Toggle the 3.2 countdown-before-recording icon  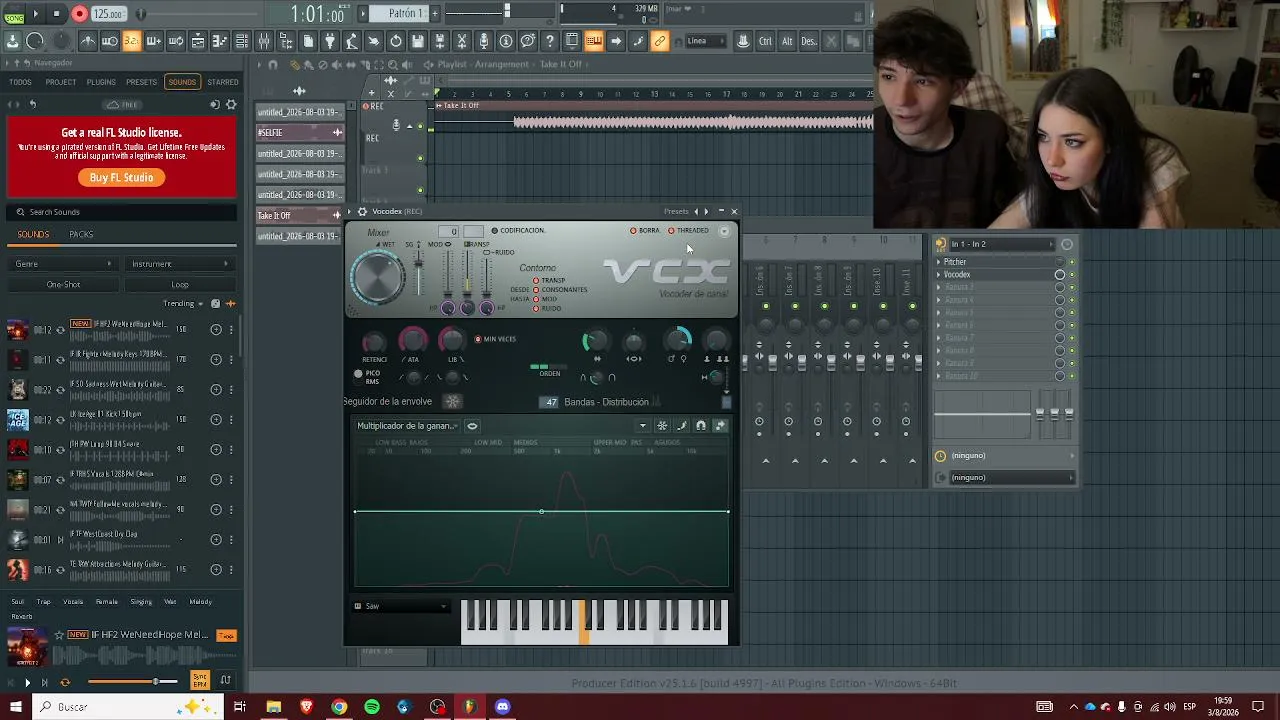coord(132,41)
